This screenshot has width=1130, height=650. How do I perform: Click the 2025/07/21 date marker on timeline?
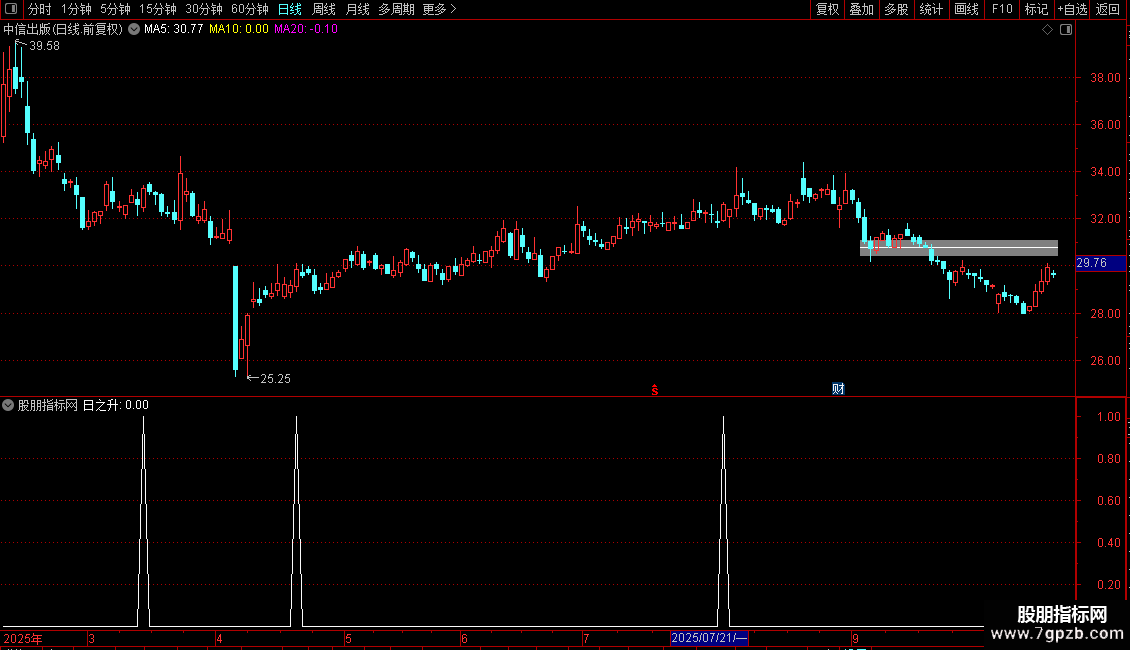[x=709, y=638]
